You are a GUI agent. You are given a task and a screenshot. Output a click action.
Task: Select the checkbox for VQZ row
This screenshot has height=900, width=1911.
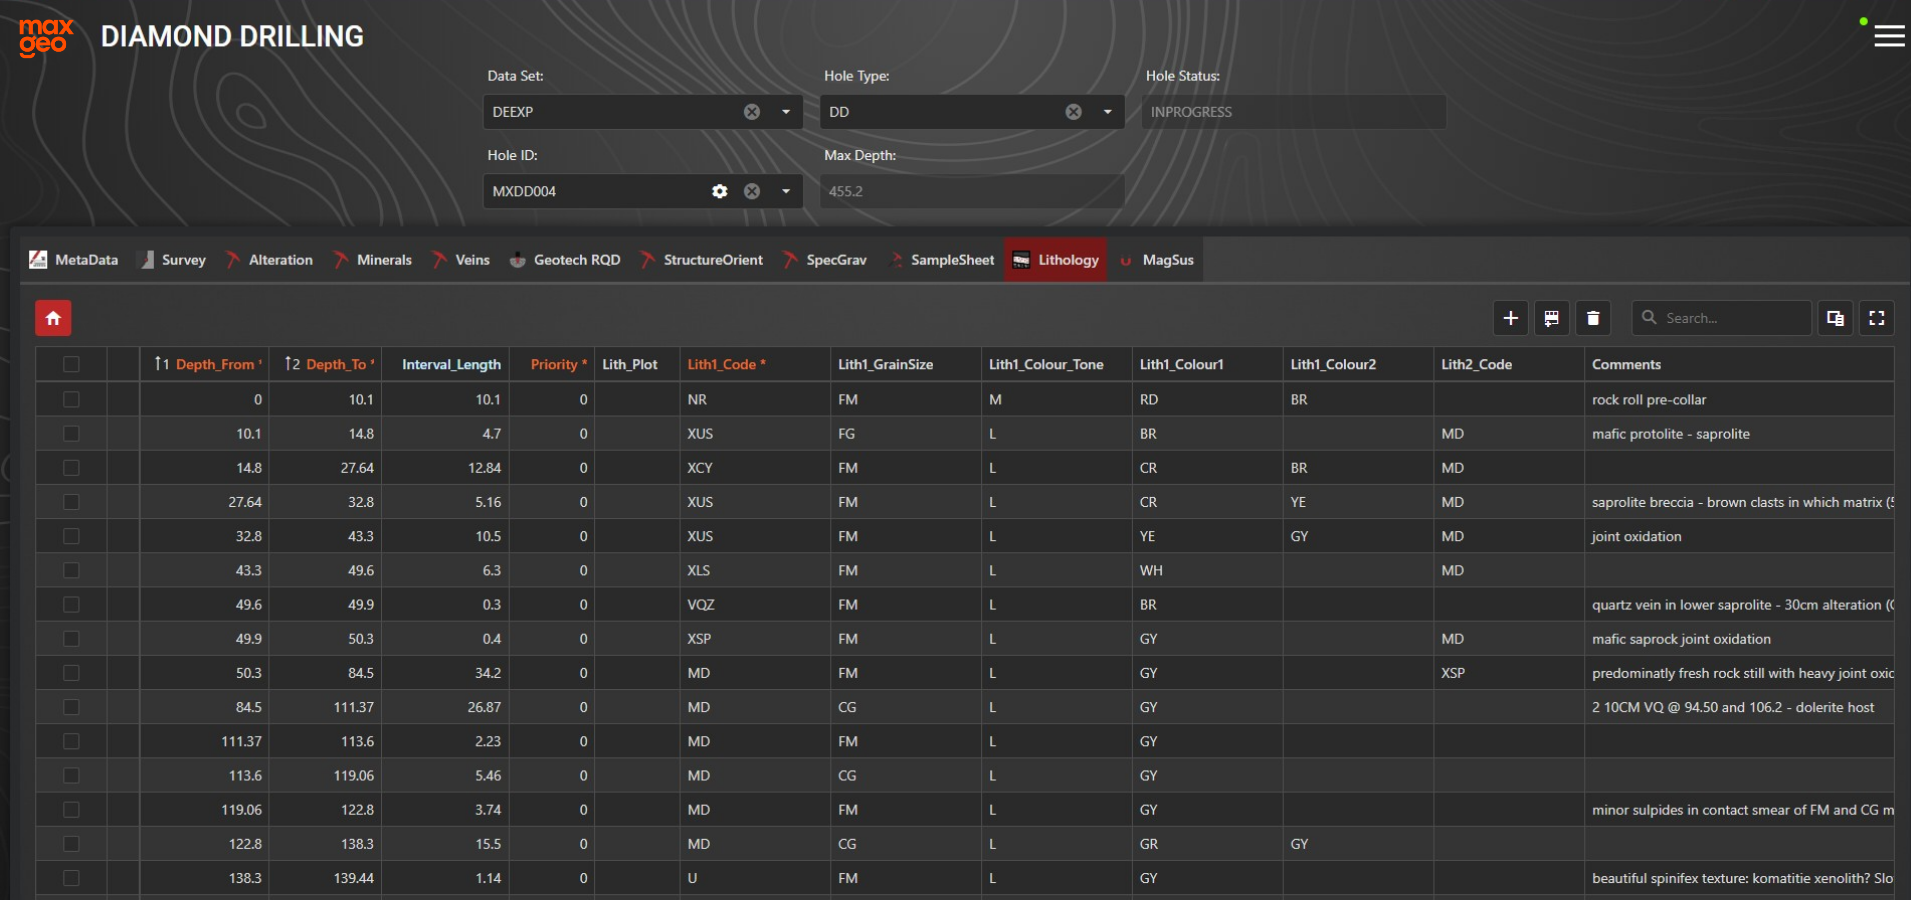71,605
